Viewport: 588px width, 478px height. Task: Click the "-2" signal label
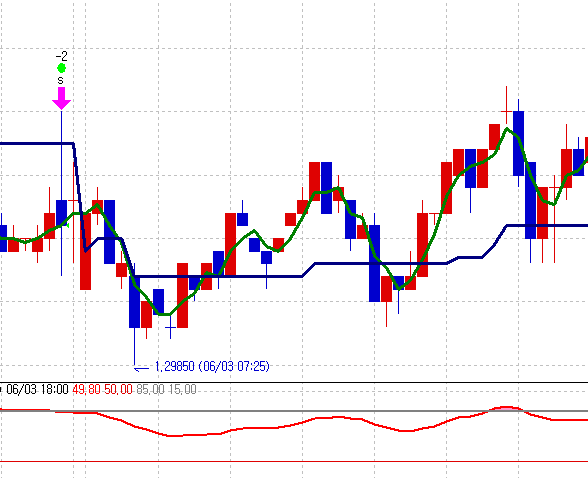pos(62,56)
